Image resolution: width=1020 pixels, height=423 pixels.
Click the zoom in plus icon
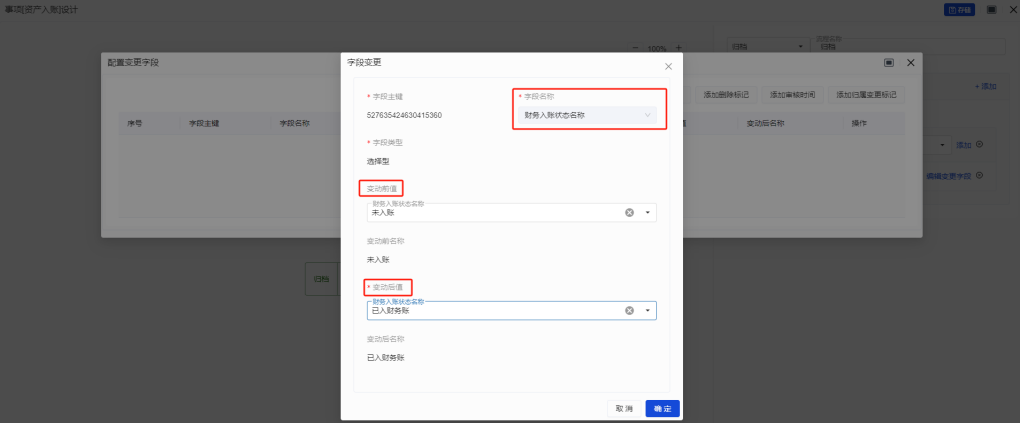pos(679,48)
